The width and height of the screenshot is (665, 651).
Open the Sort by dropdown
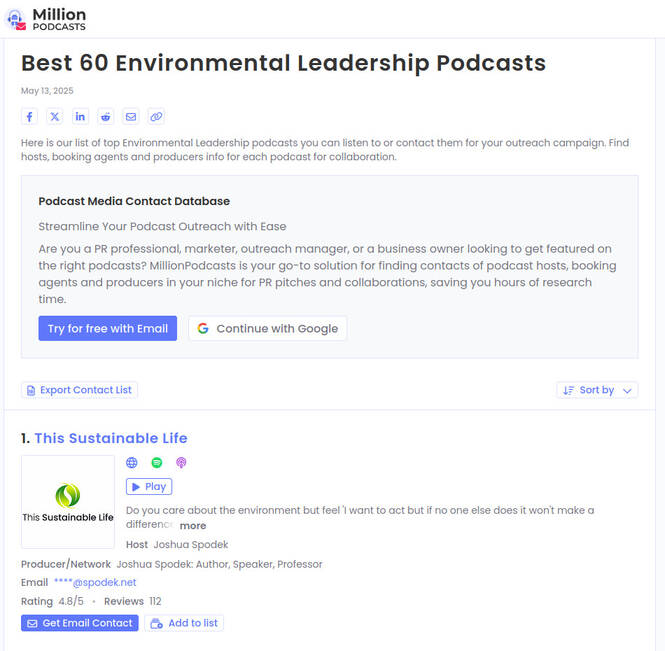[x=597, y=390]
